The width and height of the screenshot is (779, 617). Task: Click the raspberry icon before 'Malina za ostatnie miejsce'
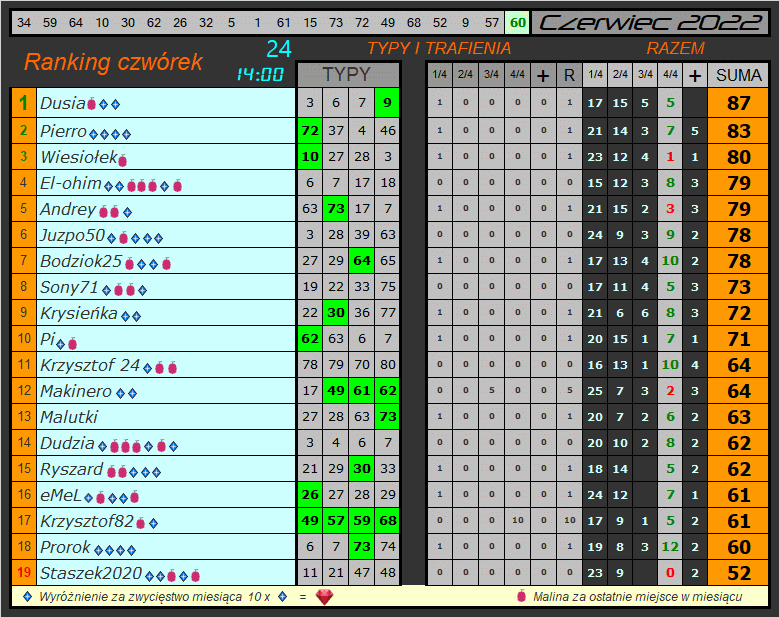coord(521,596)
